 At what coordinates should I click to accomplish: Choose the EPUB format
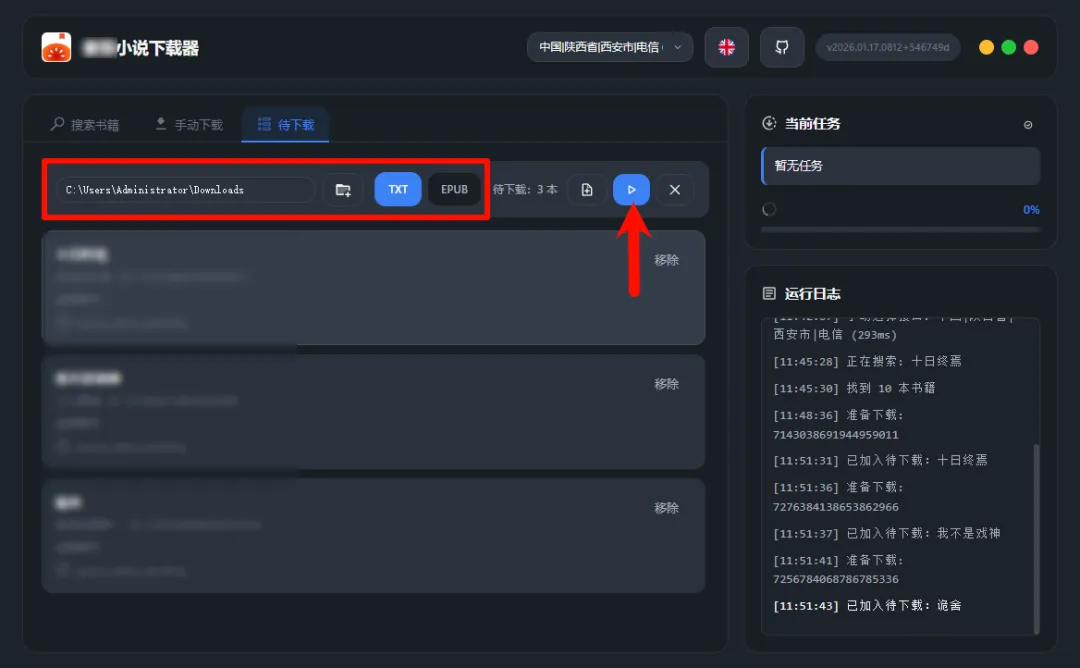click(x=454, y=189)
